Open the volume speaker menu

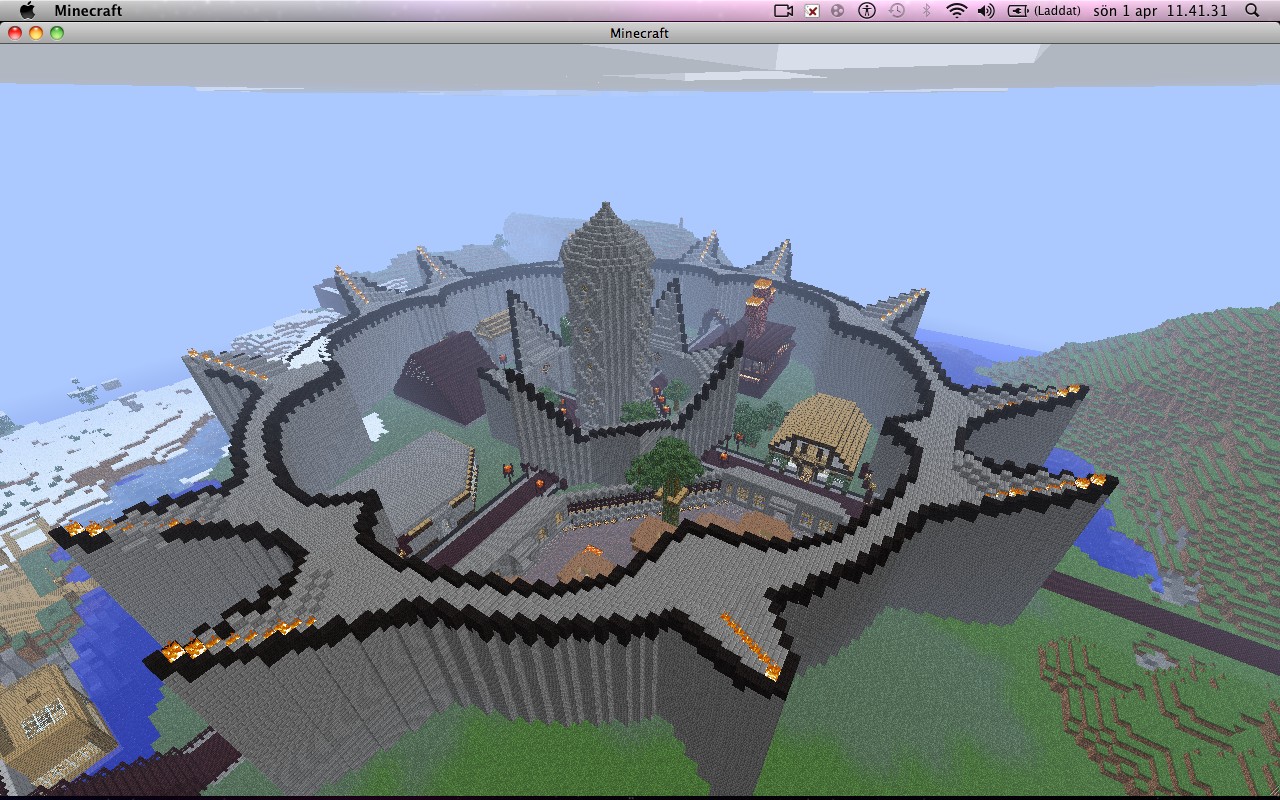click(x=987, y=11)
